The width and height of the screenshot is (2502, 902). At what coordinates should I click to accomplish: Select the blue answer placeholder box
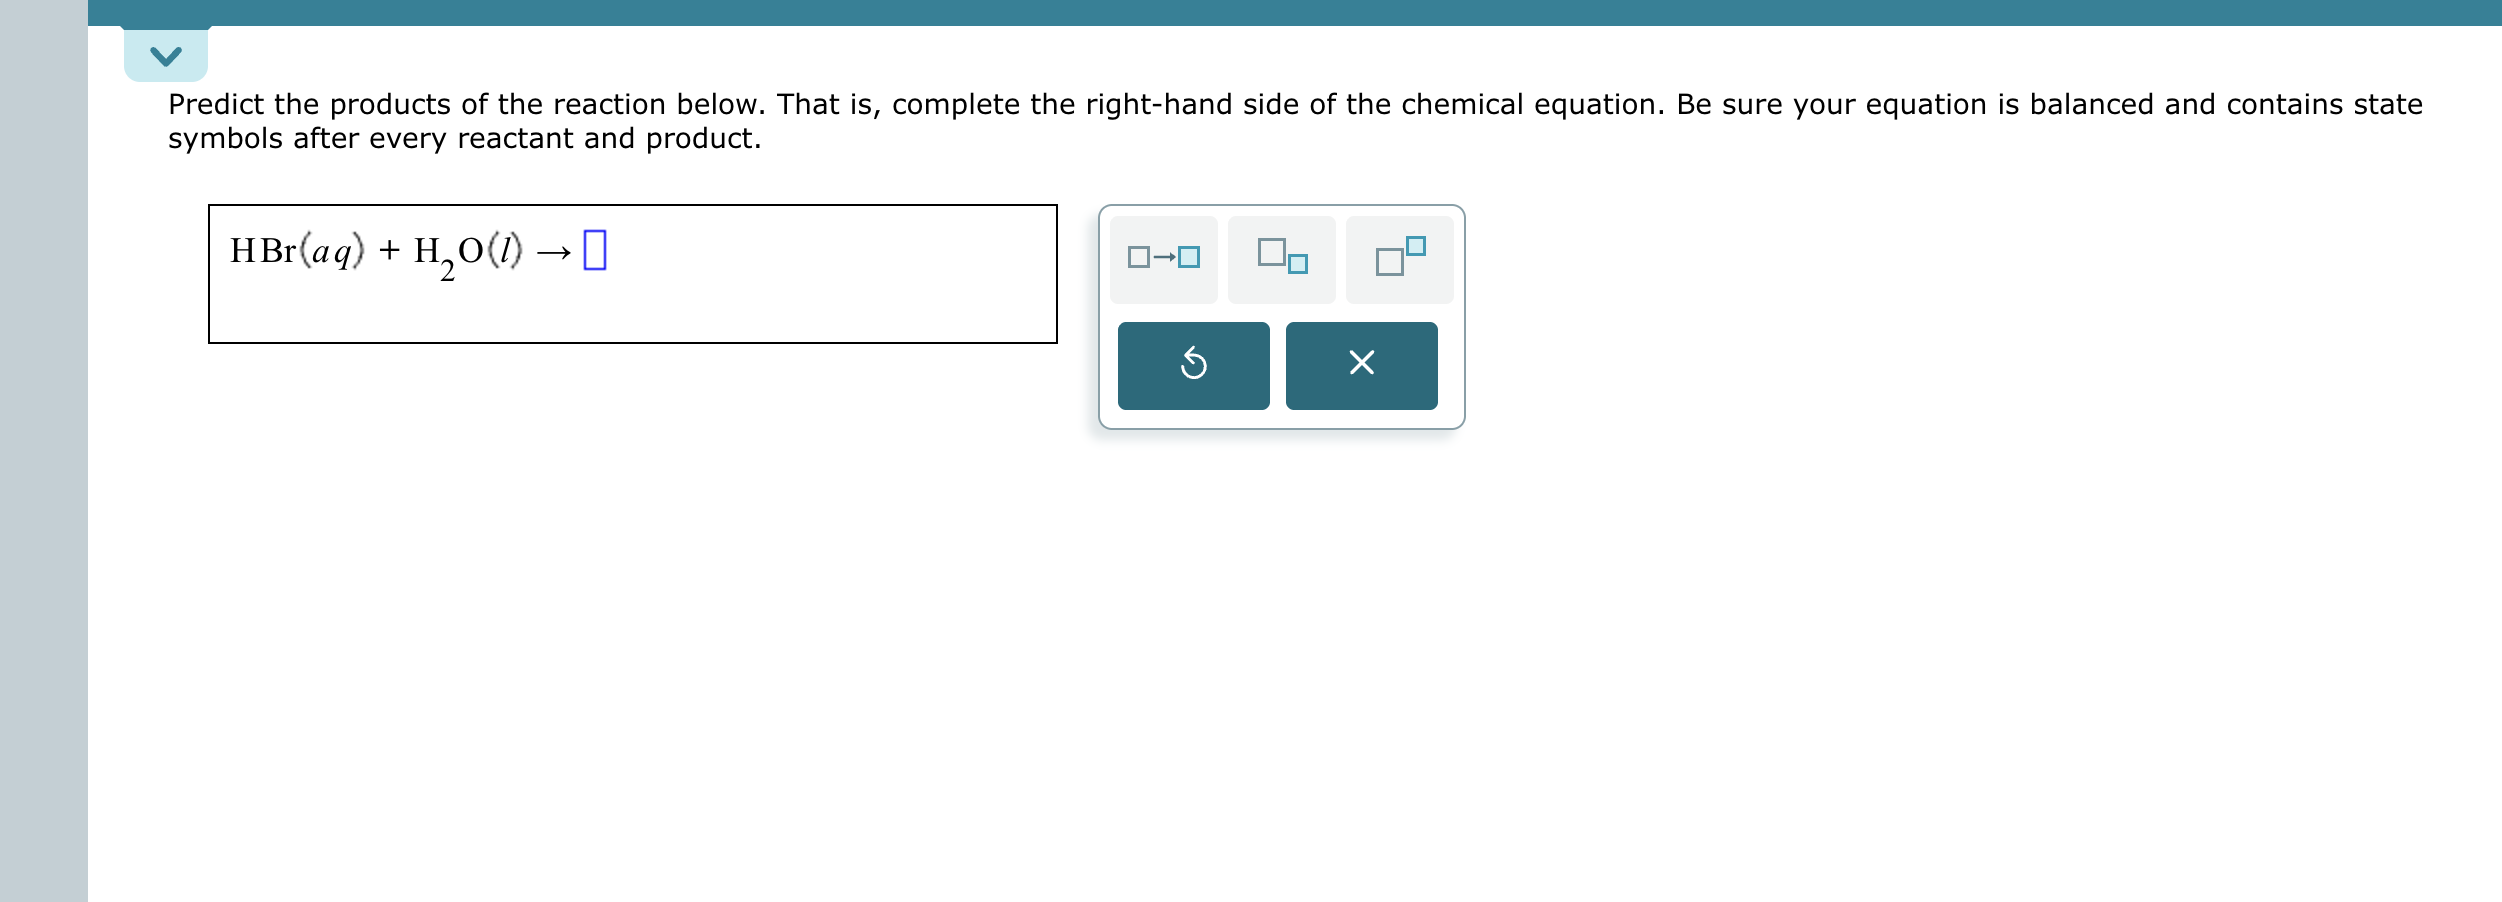(x=594, y=252)
